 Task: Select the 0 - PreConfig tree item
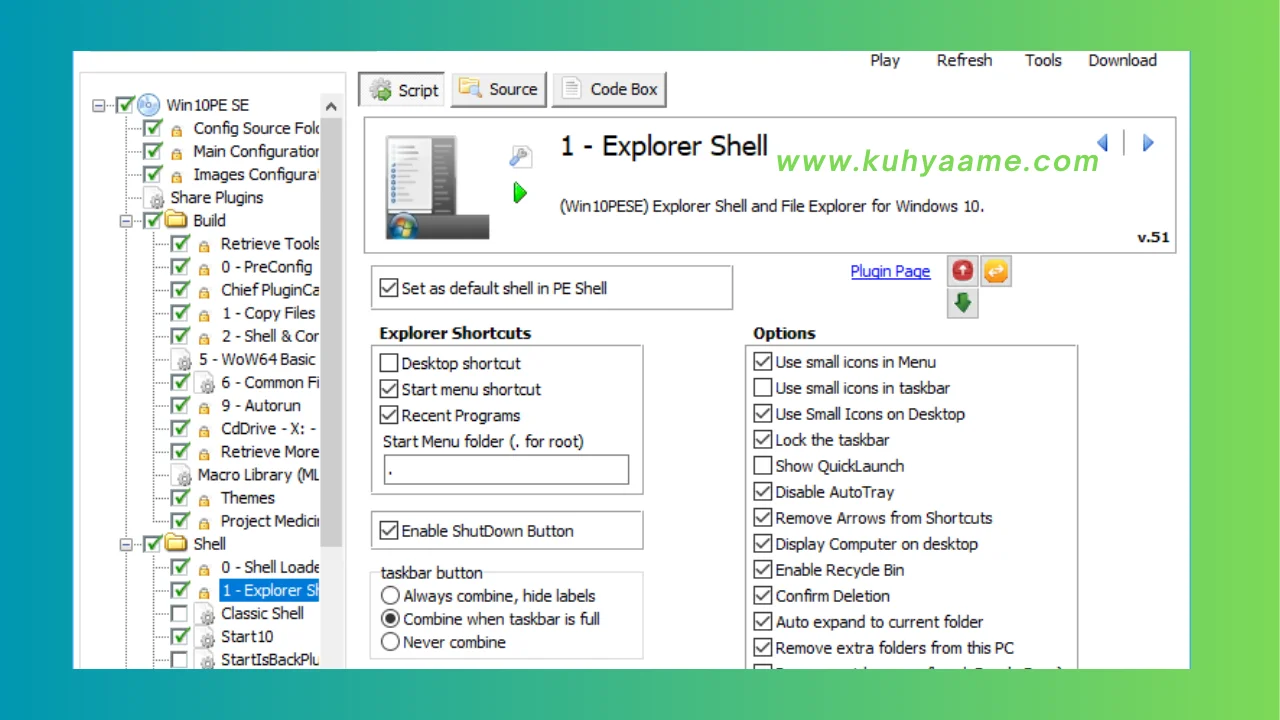[266, 267]
